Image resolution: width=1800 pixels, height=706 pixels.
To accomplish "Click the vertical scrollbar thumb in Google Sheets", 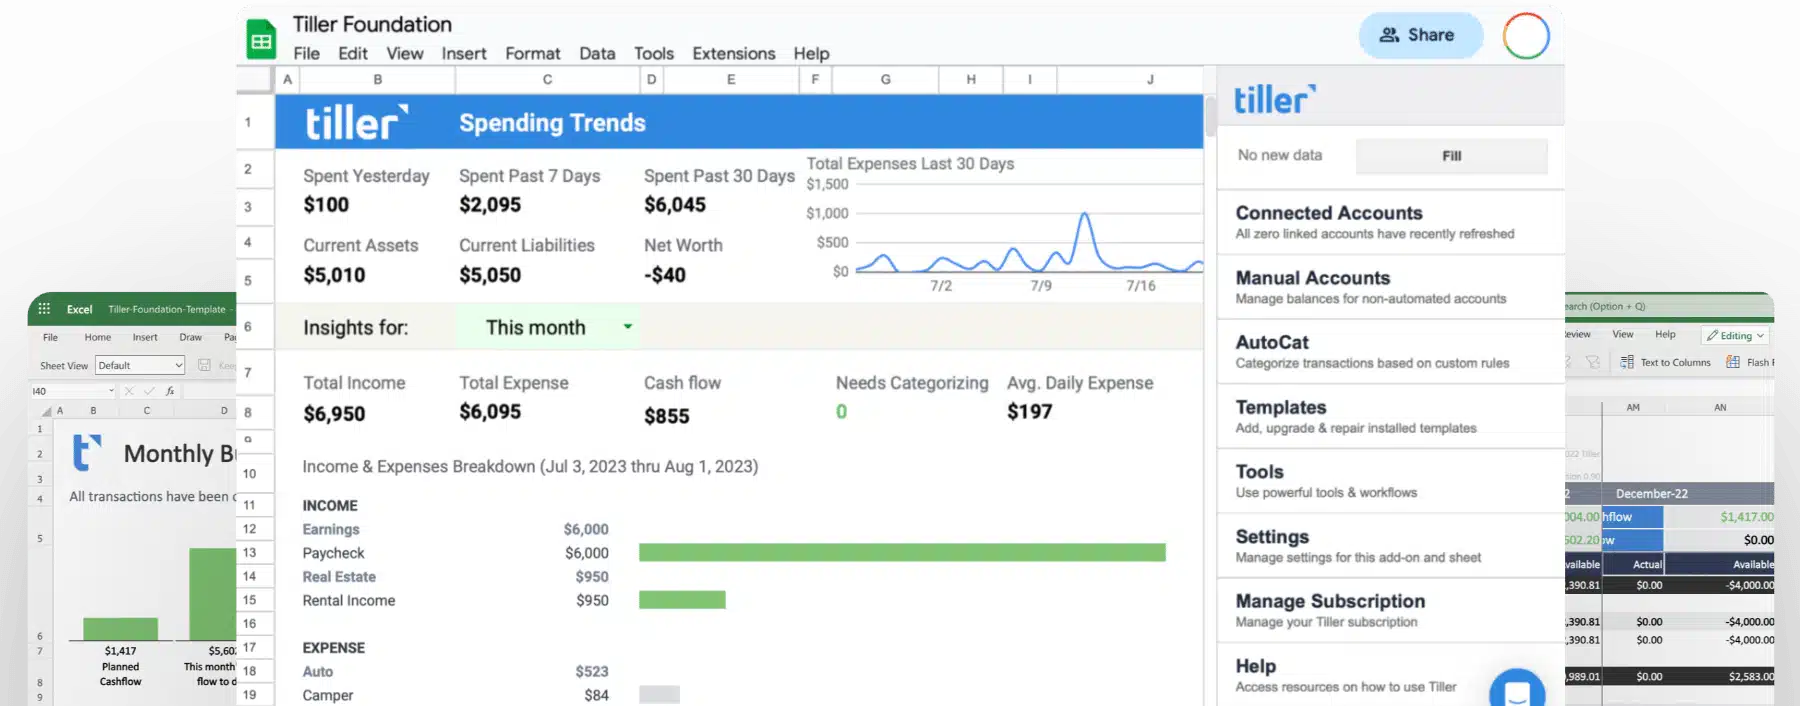I will click(1210, 115).
